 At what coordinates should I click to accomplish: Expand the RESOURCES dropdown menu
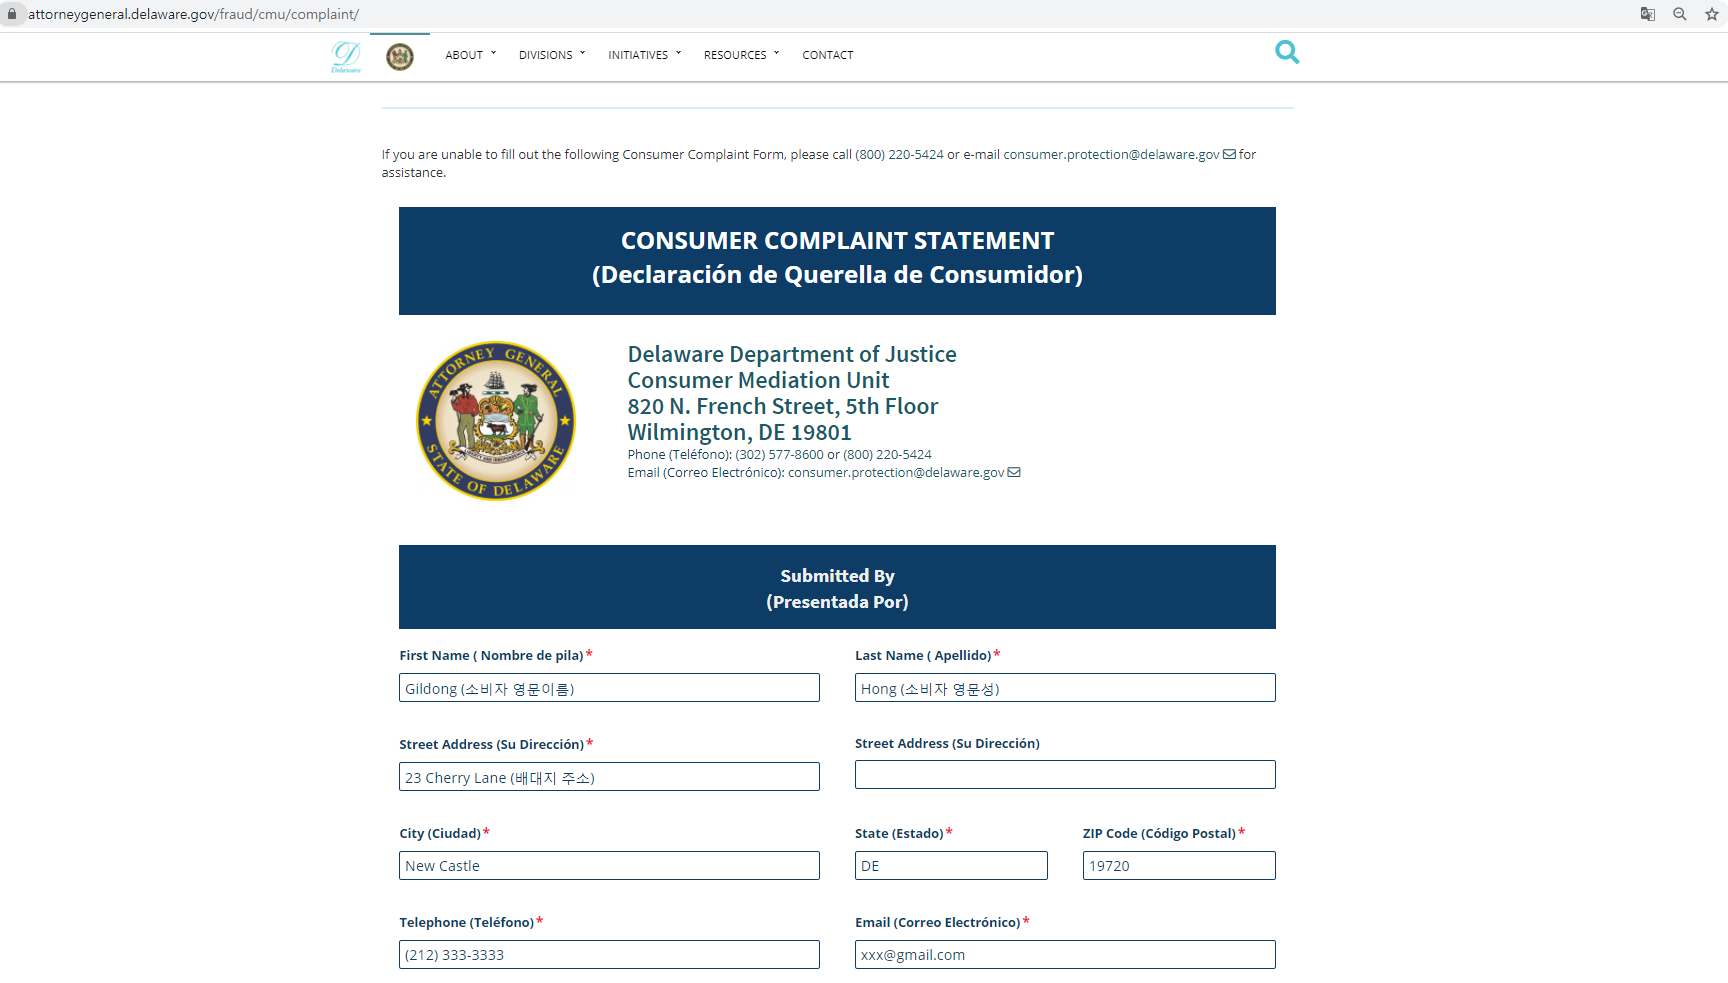point(742,55)
